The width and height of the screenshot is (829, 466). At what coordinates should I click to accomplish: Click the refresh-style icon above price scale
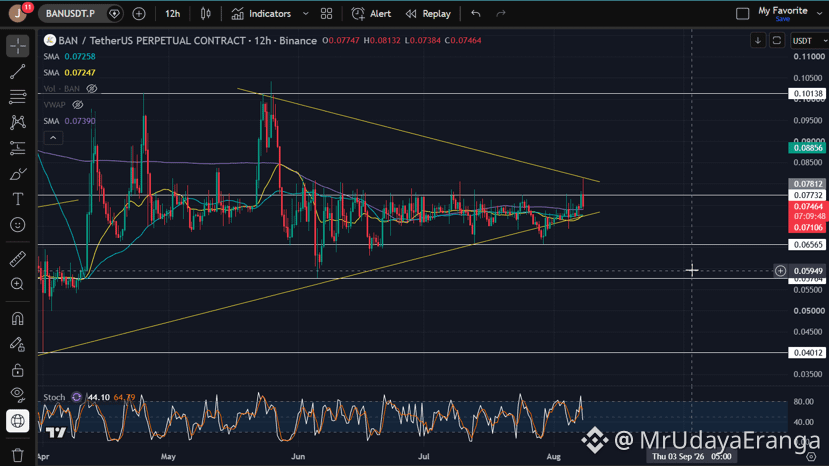[x=777, y=41]
